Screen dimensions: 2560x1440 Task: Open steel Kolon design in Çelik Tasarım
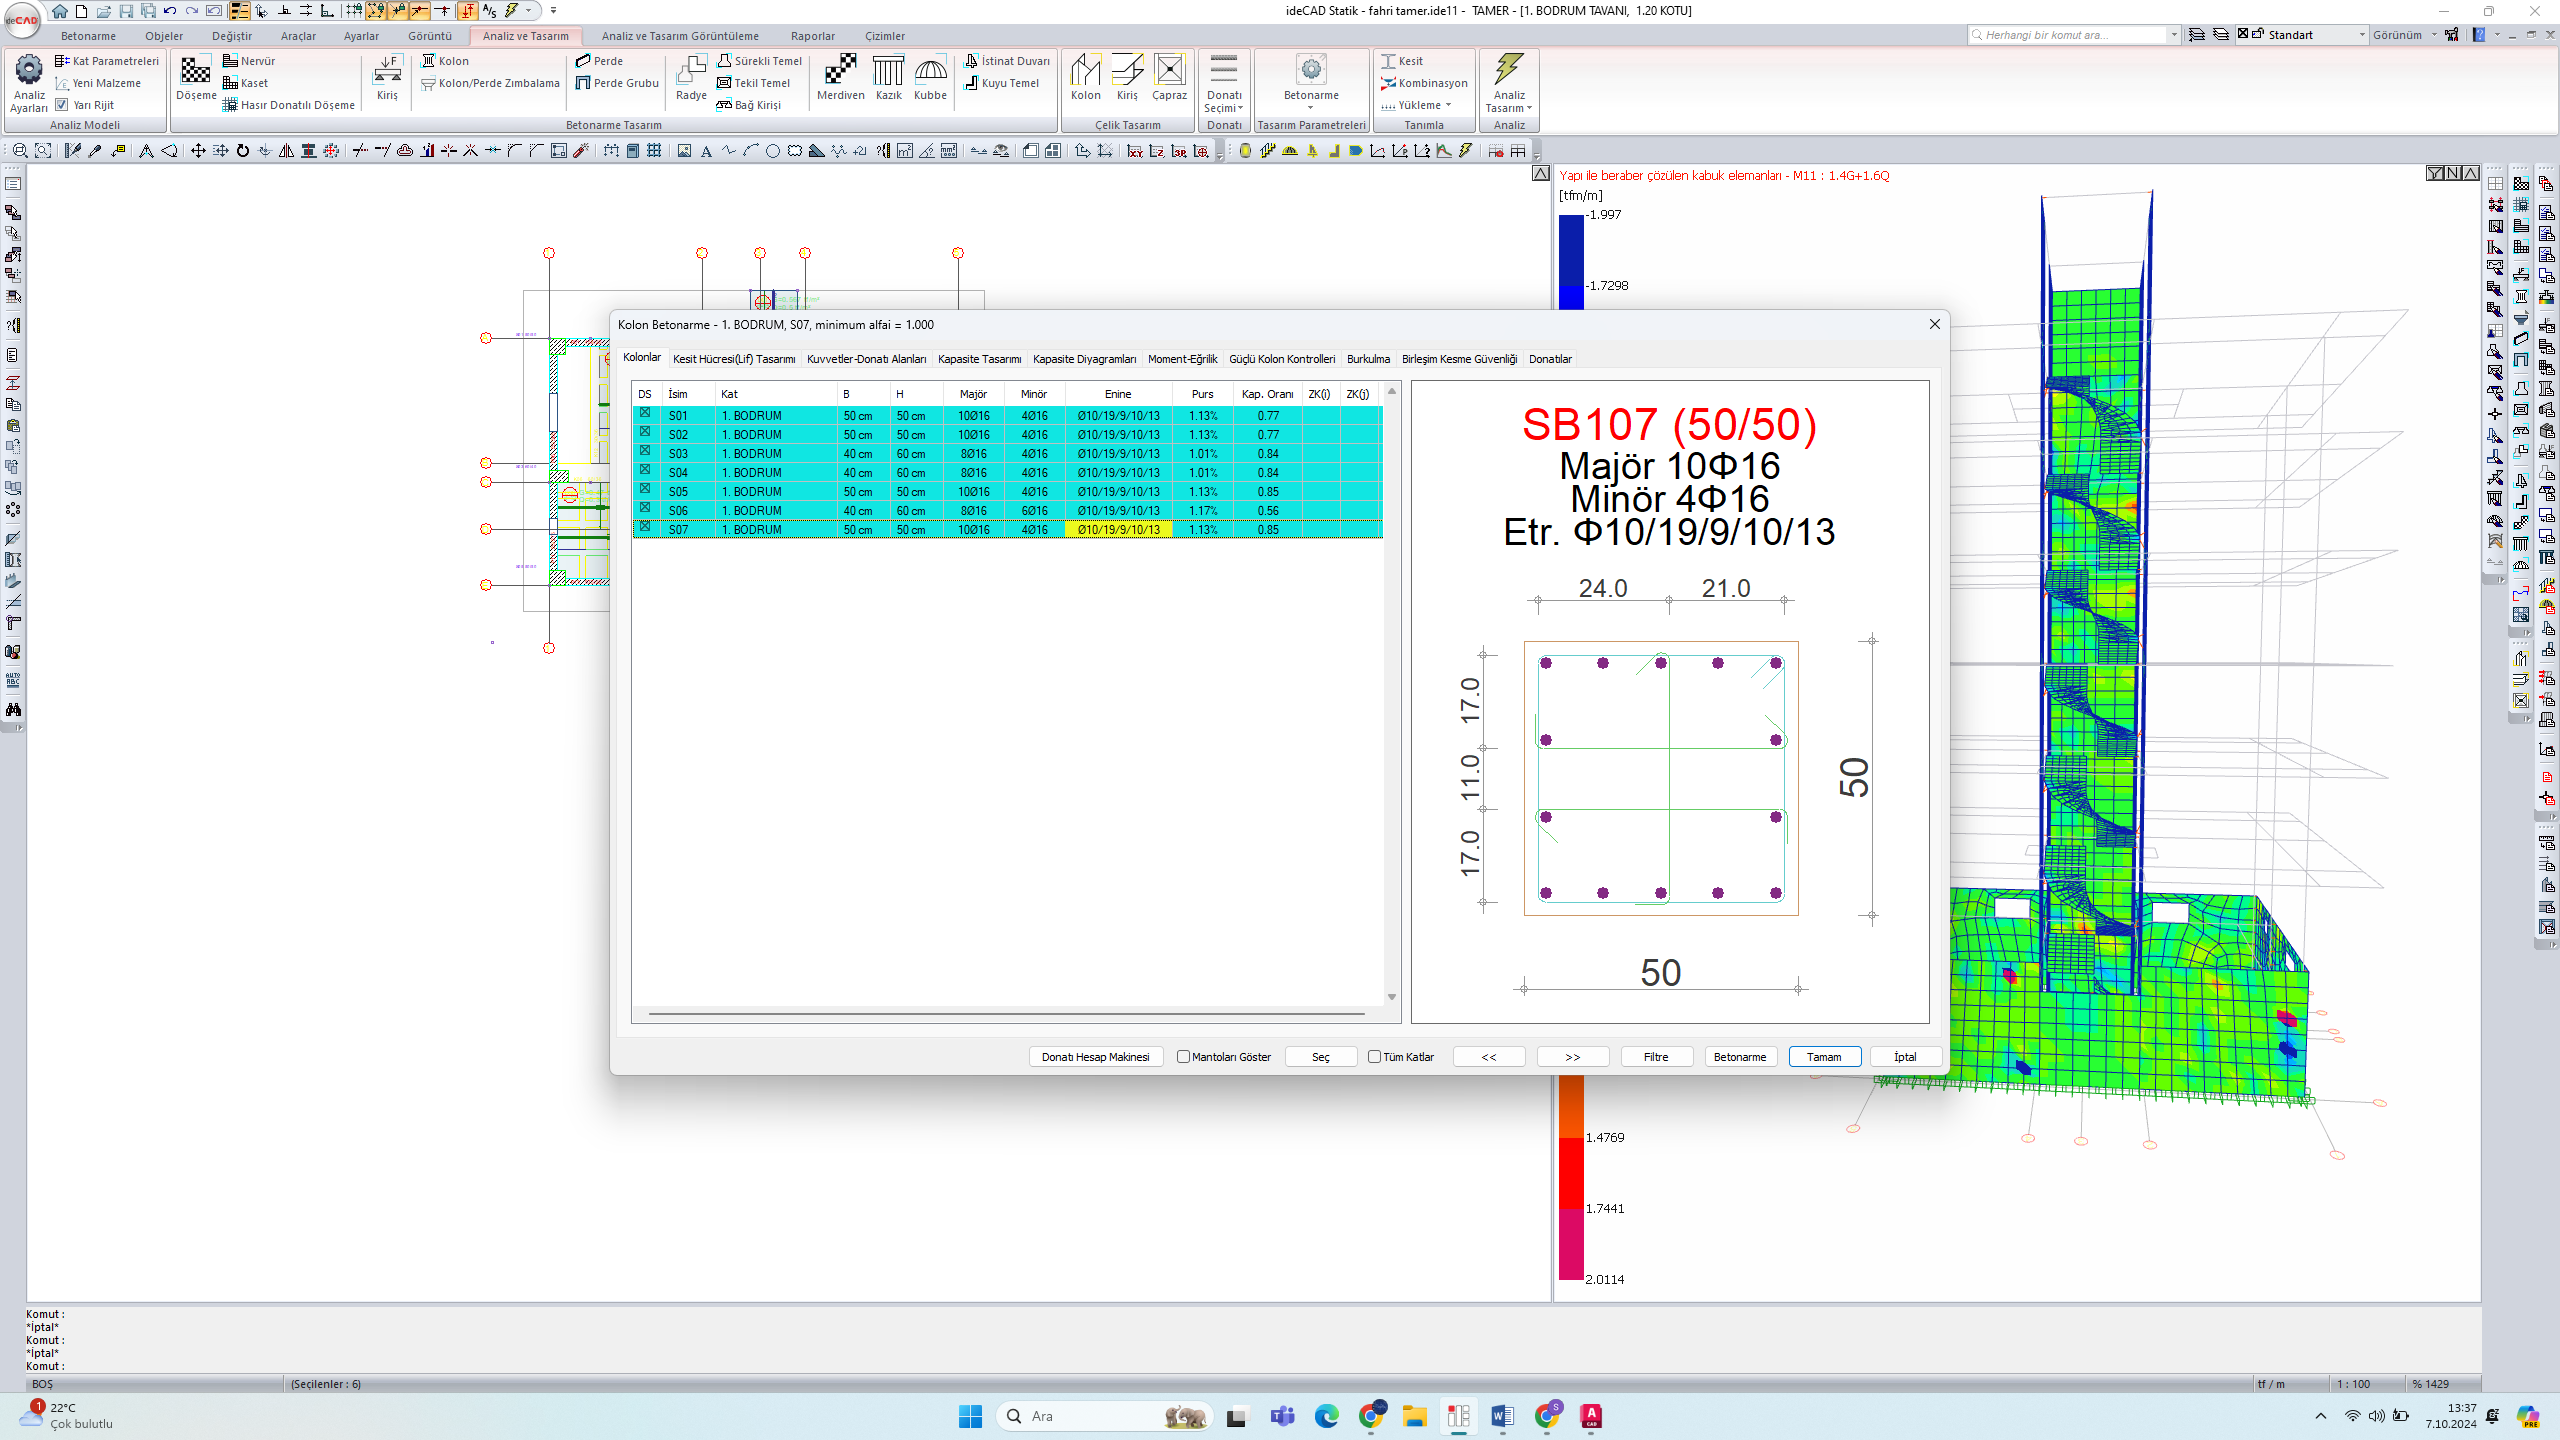coord(1085,78)
